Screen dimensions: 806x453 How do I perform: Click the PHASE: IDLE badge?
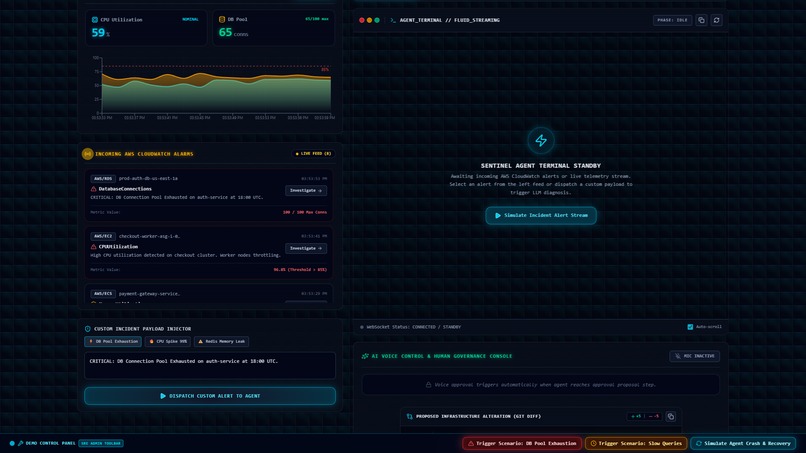(672, 20)
